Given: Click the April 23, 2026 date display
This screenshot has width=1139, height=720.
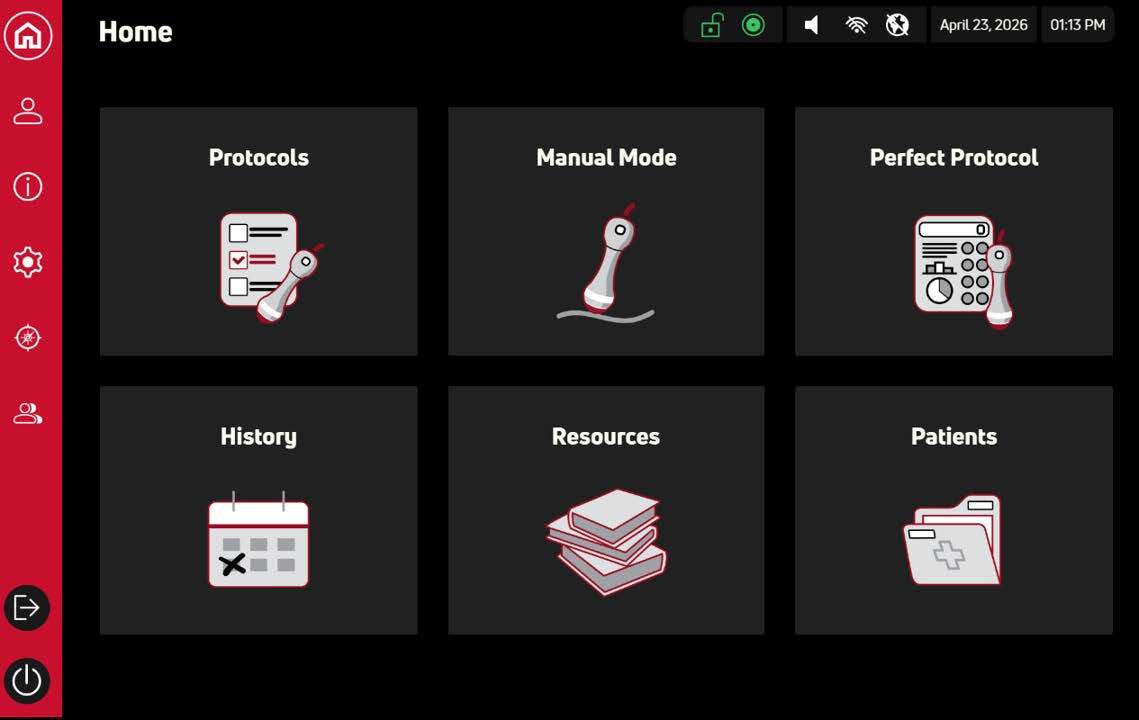Looking at the screenshot, I should 984,25.
